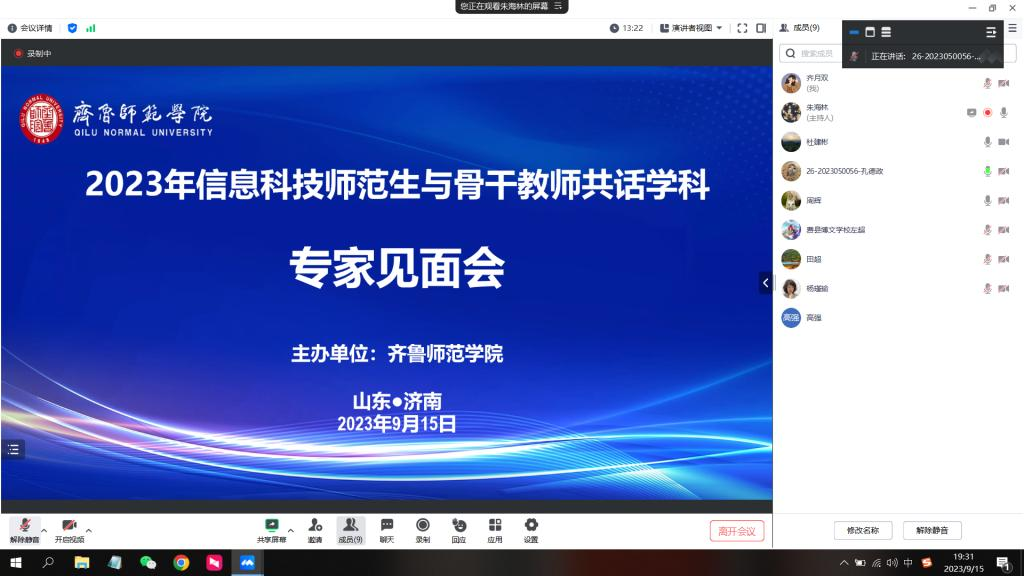Open the 回应 reactions icon

(458, 525)
